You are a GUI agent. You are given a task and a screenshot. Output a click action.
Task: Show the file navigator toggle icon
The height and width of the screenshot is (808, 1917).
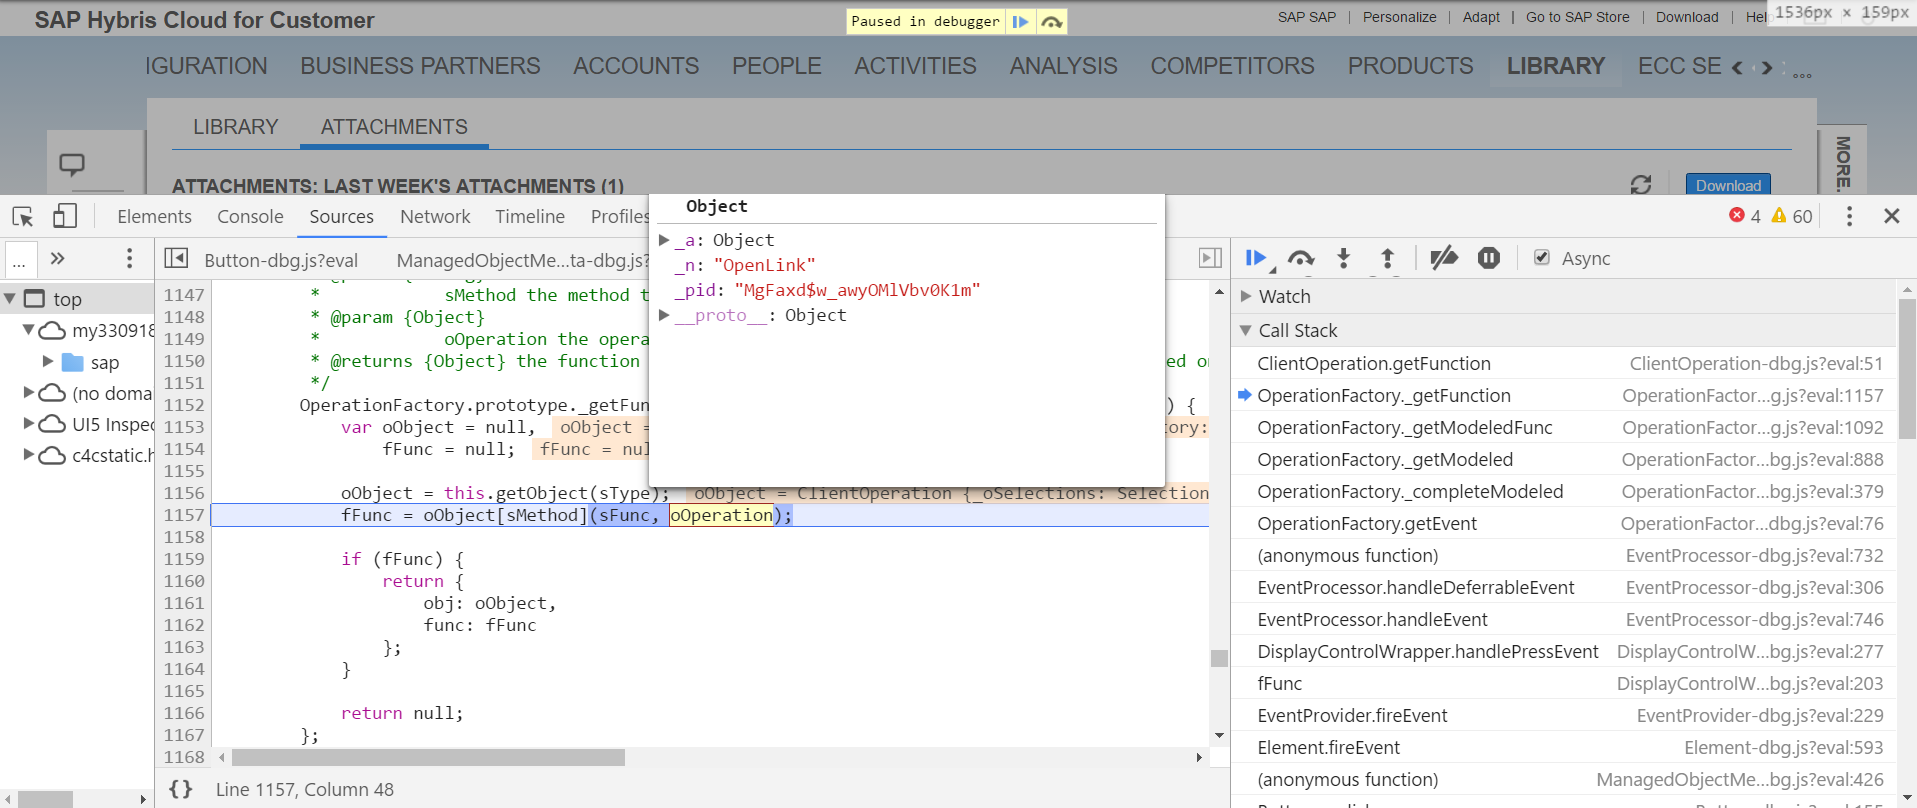point(176,259)
